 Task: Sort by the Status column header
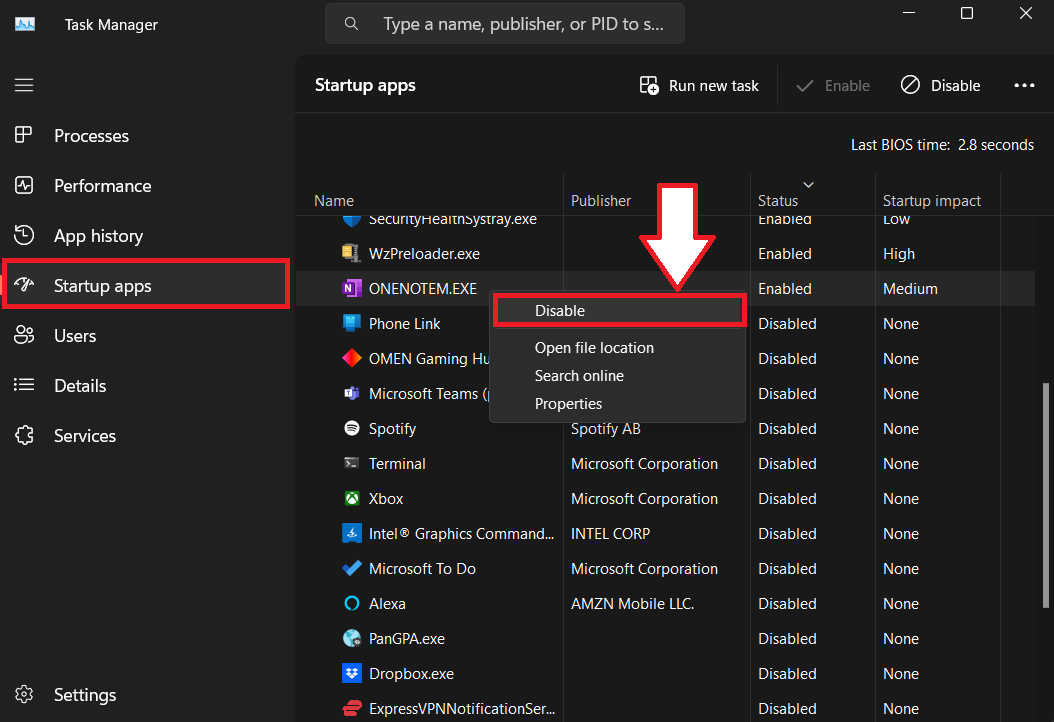778,200
